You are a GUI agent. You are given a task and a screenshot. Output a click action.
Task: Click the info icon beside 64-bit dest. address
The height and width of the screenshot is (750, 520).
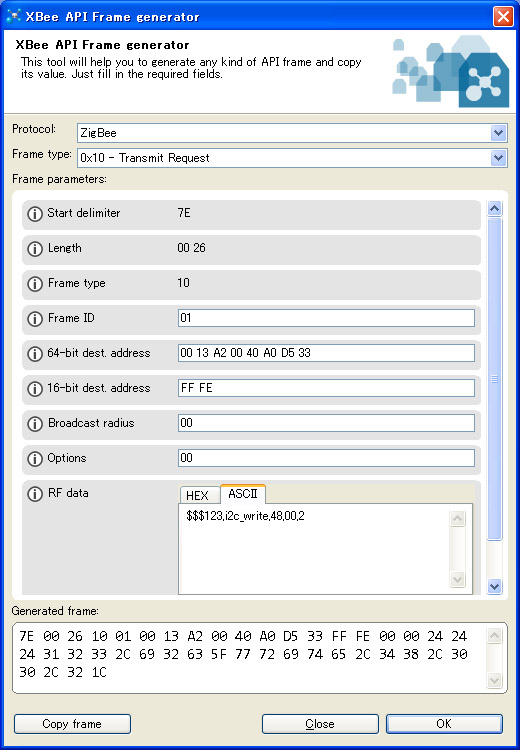tap(34, 353)
